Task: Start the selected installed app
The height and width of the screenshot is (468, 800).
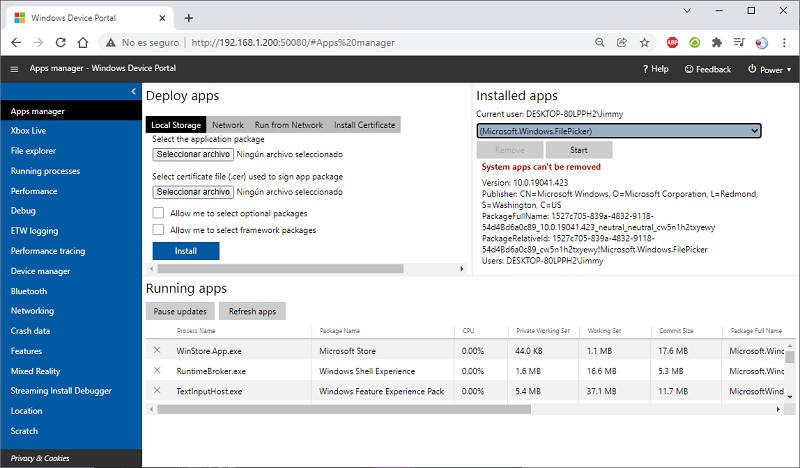Action: click(x=579, y=150)
